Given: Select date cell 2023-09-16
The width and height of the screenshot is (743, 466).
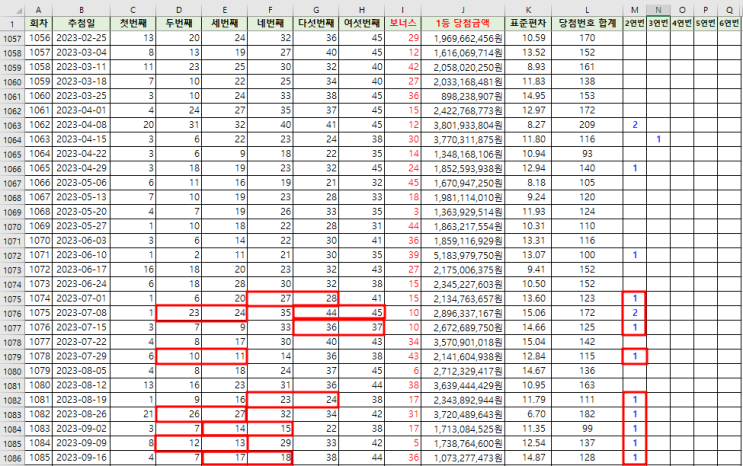Looking at the screenshot, I should pos(82,457).
